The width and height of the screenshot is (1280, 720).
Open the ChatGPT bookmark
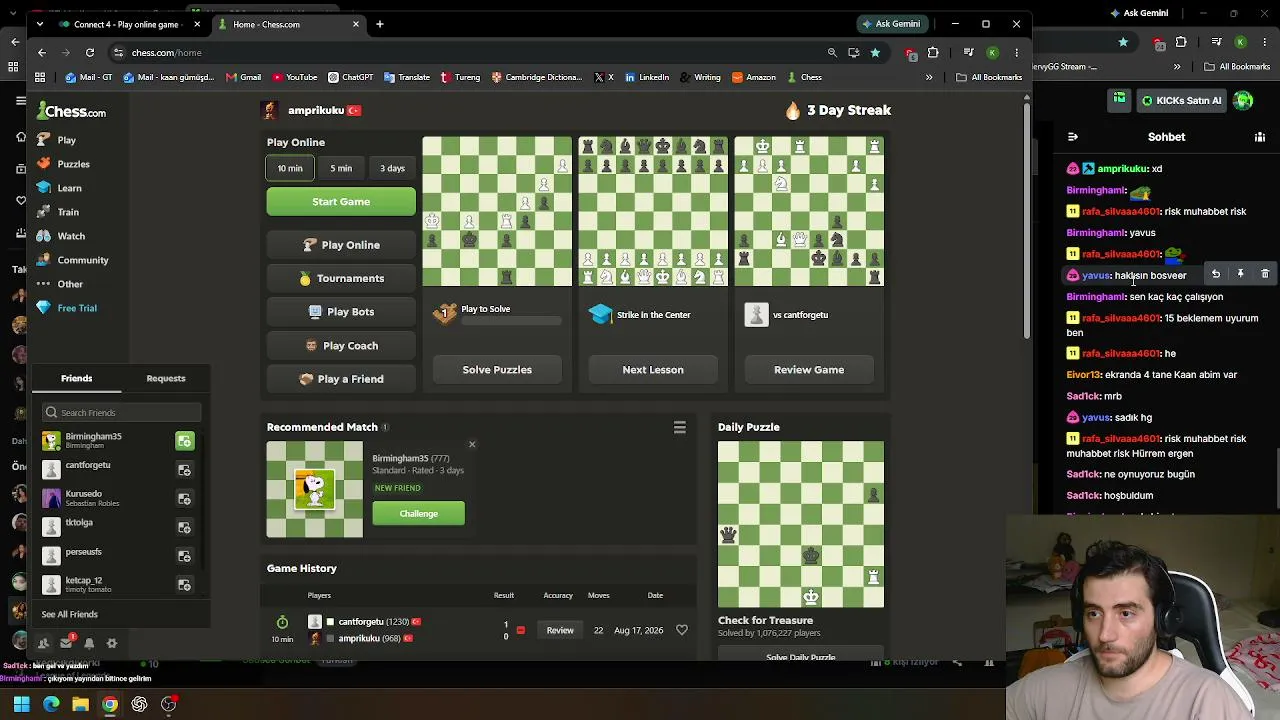[350, 77]
